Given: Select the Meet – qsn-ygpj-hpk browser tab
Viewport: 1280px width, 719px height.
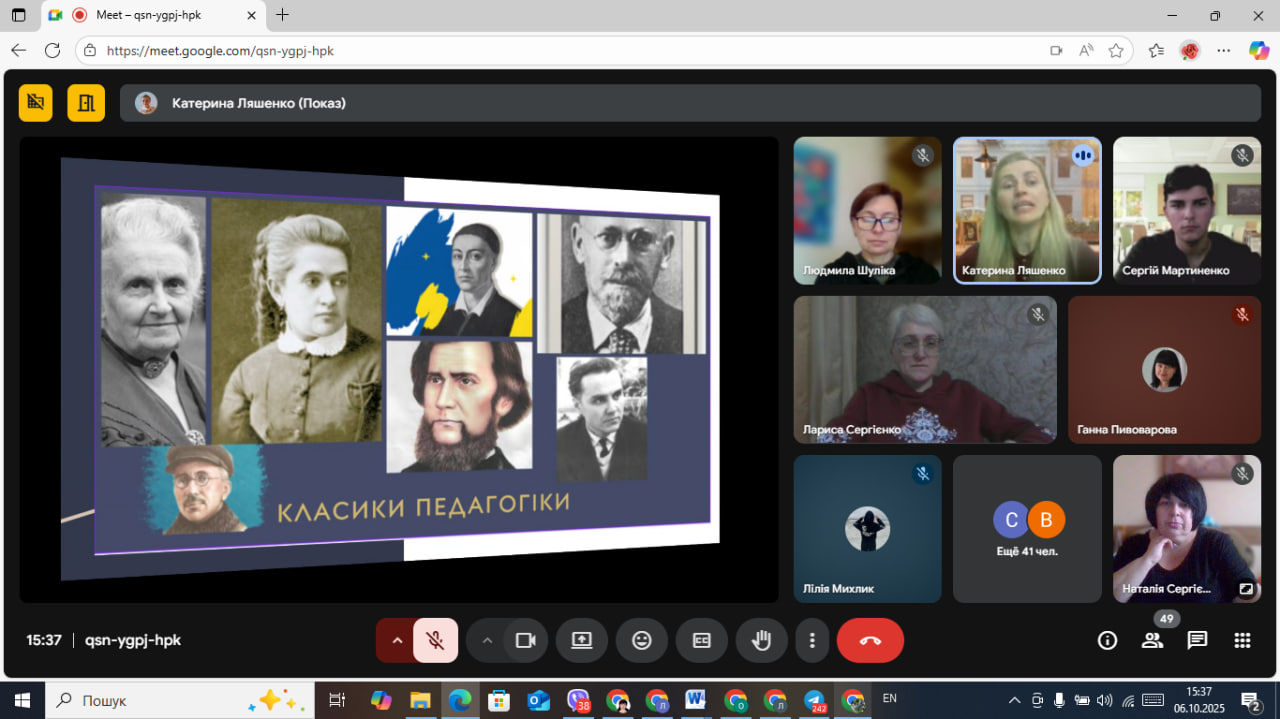Looking at the screenshot, I should [150, 15].
